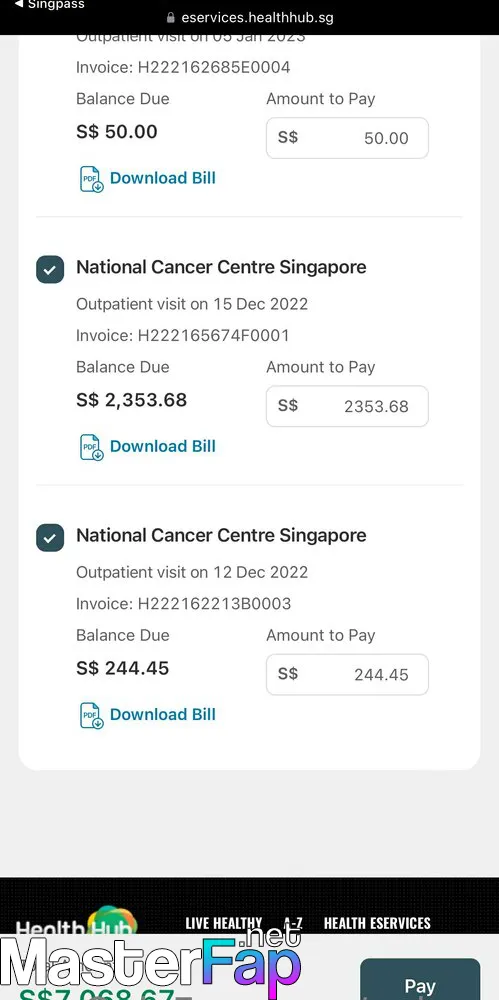The height and width of the screenshot is (1000, 499).
Task: Click PDF icon for the S$ 50.00 bill
Action: [x=91, y=179]
